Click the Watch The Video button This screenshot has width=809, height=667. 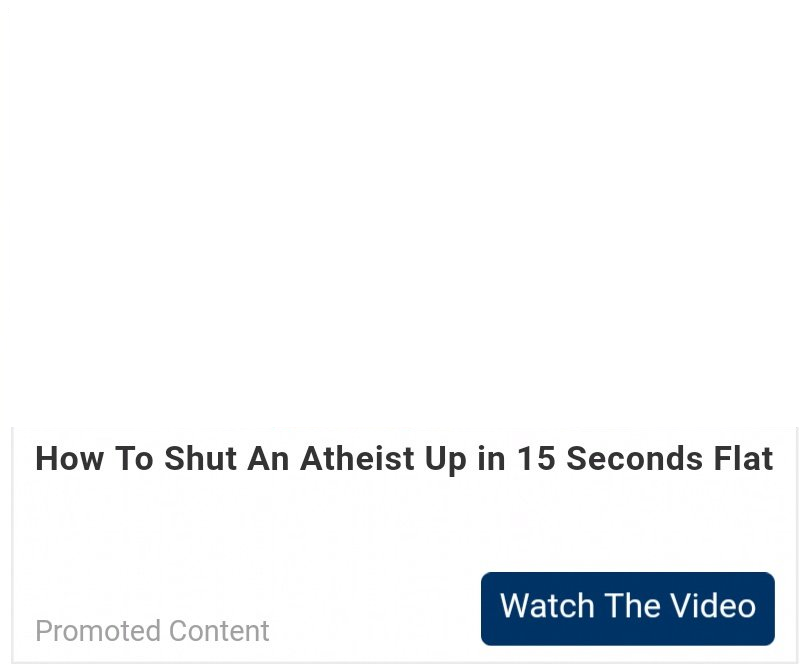(x=627, y=608)
